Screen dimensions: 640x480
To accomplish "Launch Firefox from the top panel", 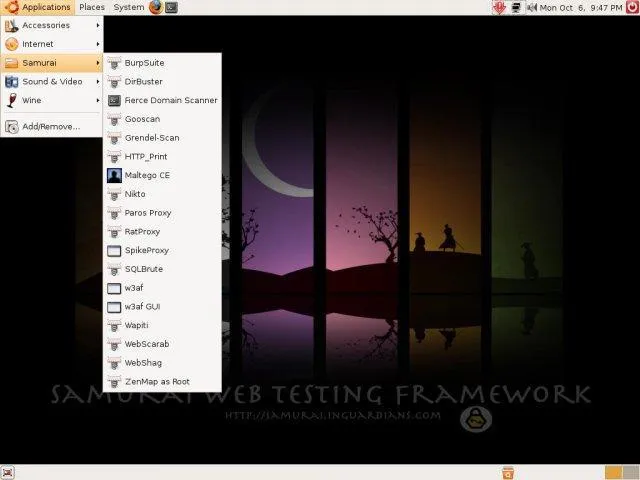I will pos(156,7).
